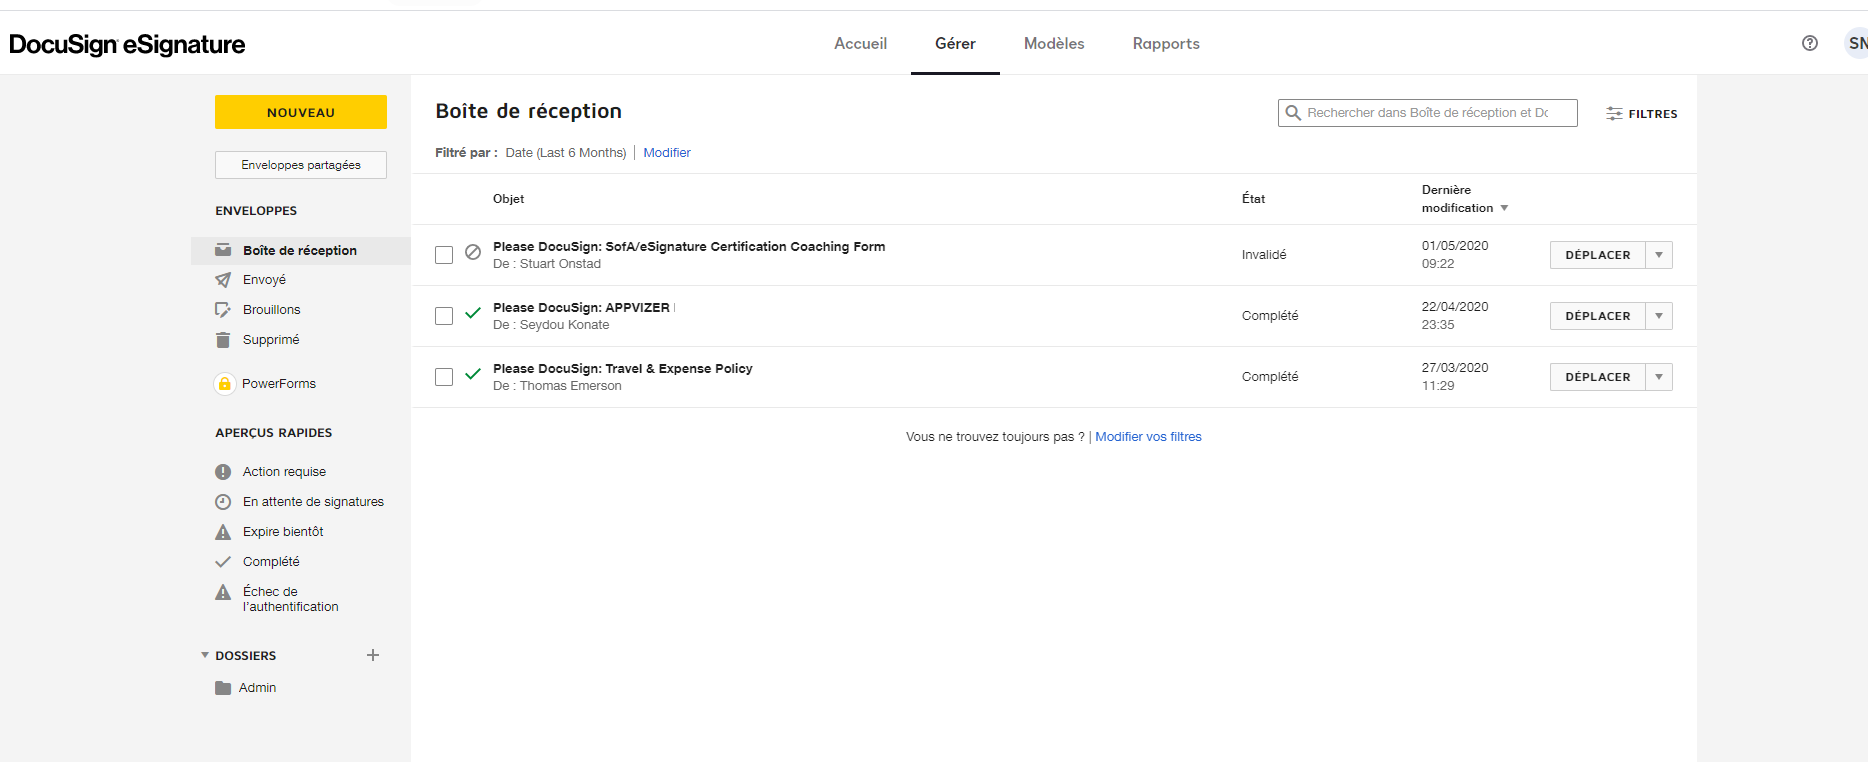Open the Rapports tab
Image resolution: width=1868 pixels, height=762 pixels.
[x=1166, y=43]
